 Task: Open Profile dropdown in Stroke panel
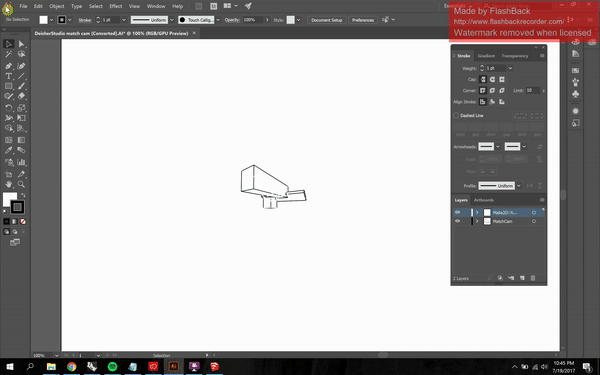coord(518,186)
